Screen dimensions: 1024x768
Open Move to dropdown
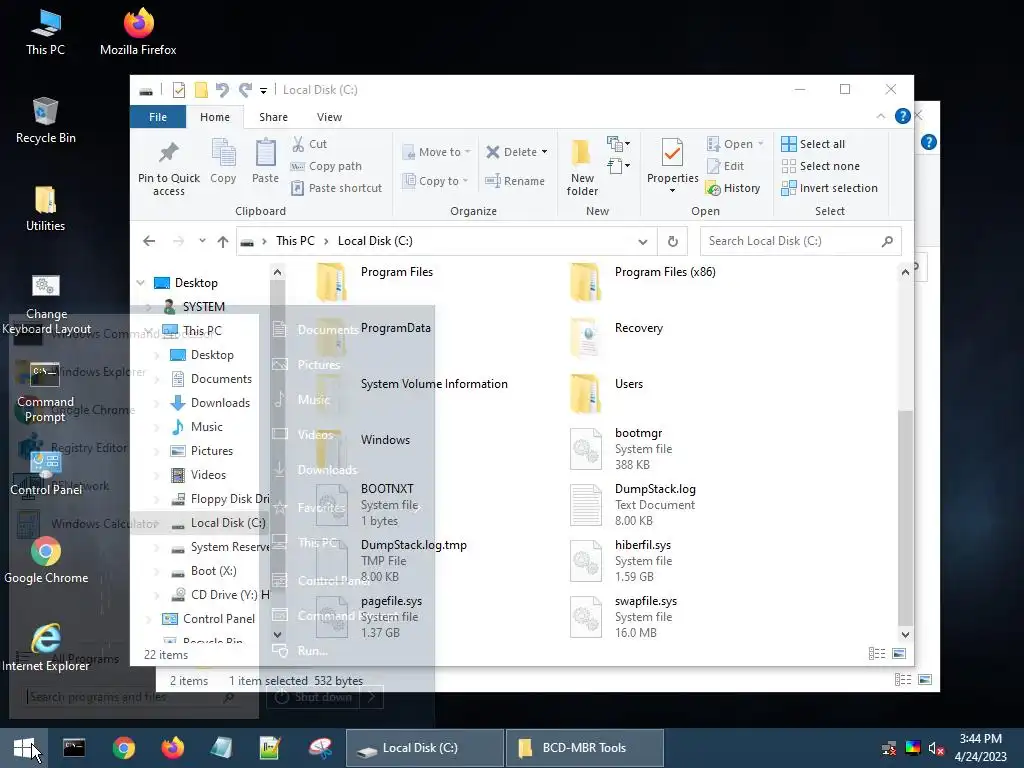[x=436, y=152]
